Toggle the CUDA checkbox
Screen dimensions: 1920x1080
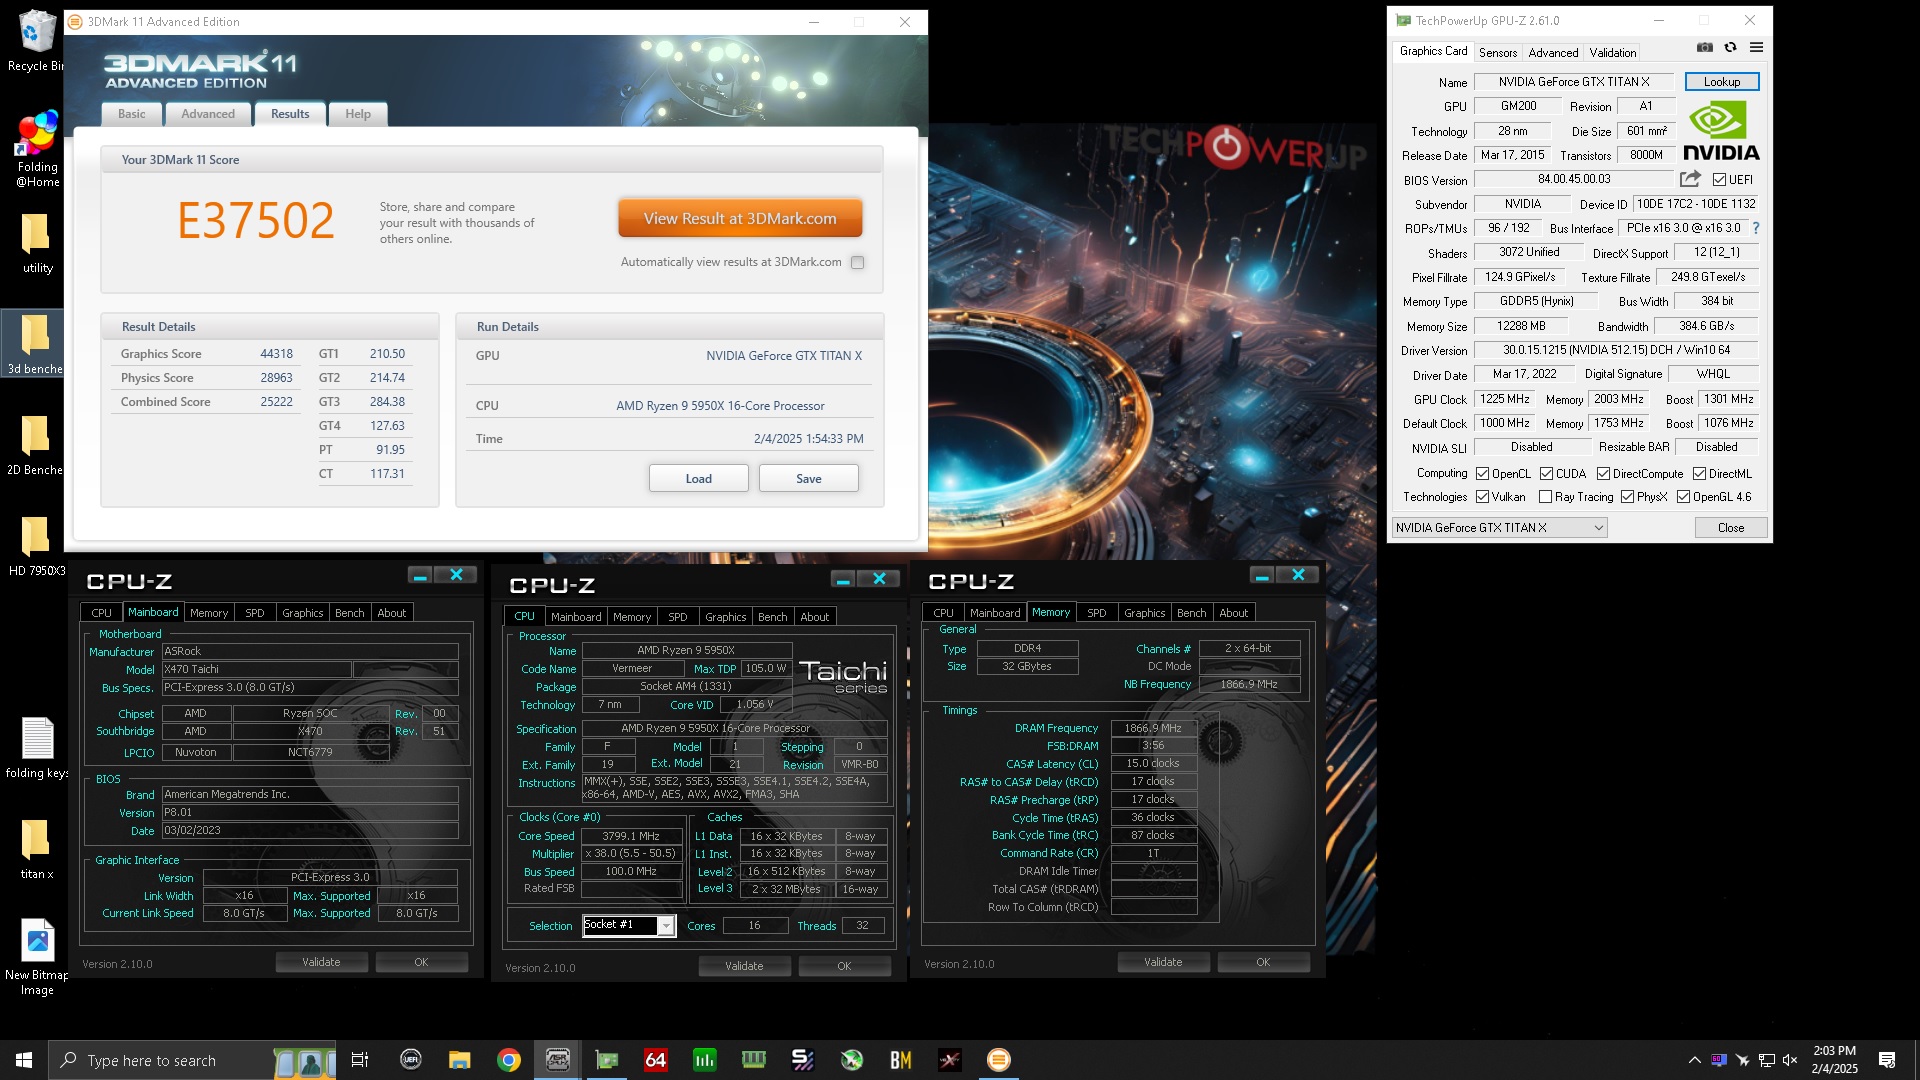click(x=1546, y=474)
